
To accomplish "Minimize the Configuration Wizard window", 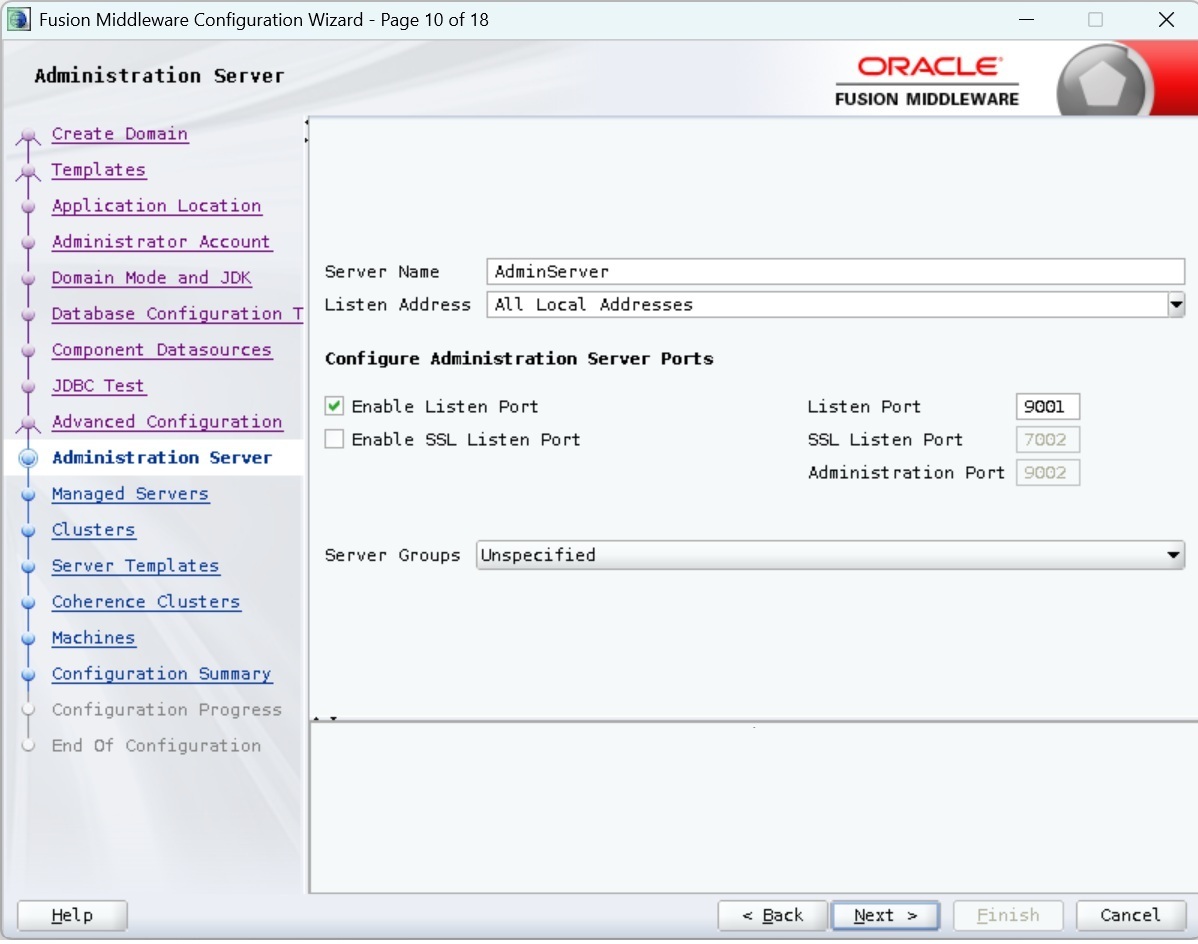I will click(x=1026, y=19).
